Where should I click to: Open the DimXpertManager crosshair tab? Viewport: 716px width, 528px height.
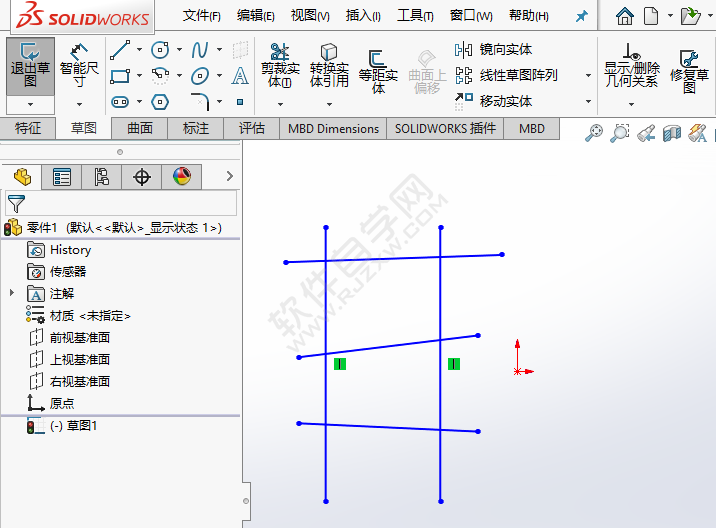142,177
